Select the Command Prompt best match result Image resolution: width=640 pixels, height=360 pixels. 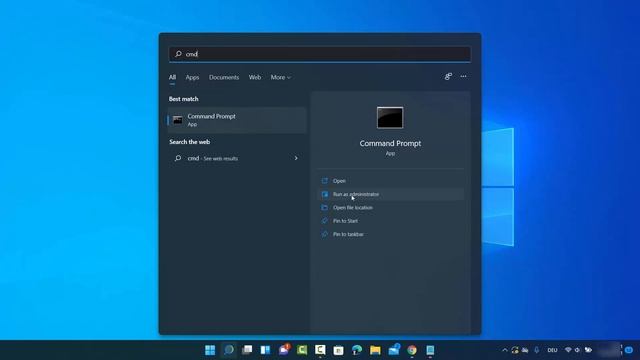point(237,120)
